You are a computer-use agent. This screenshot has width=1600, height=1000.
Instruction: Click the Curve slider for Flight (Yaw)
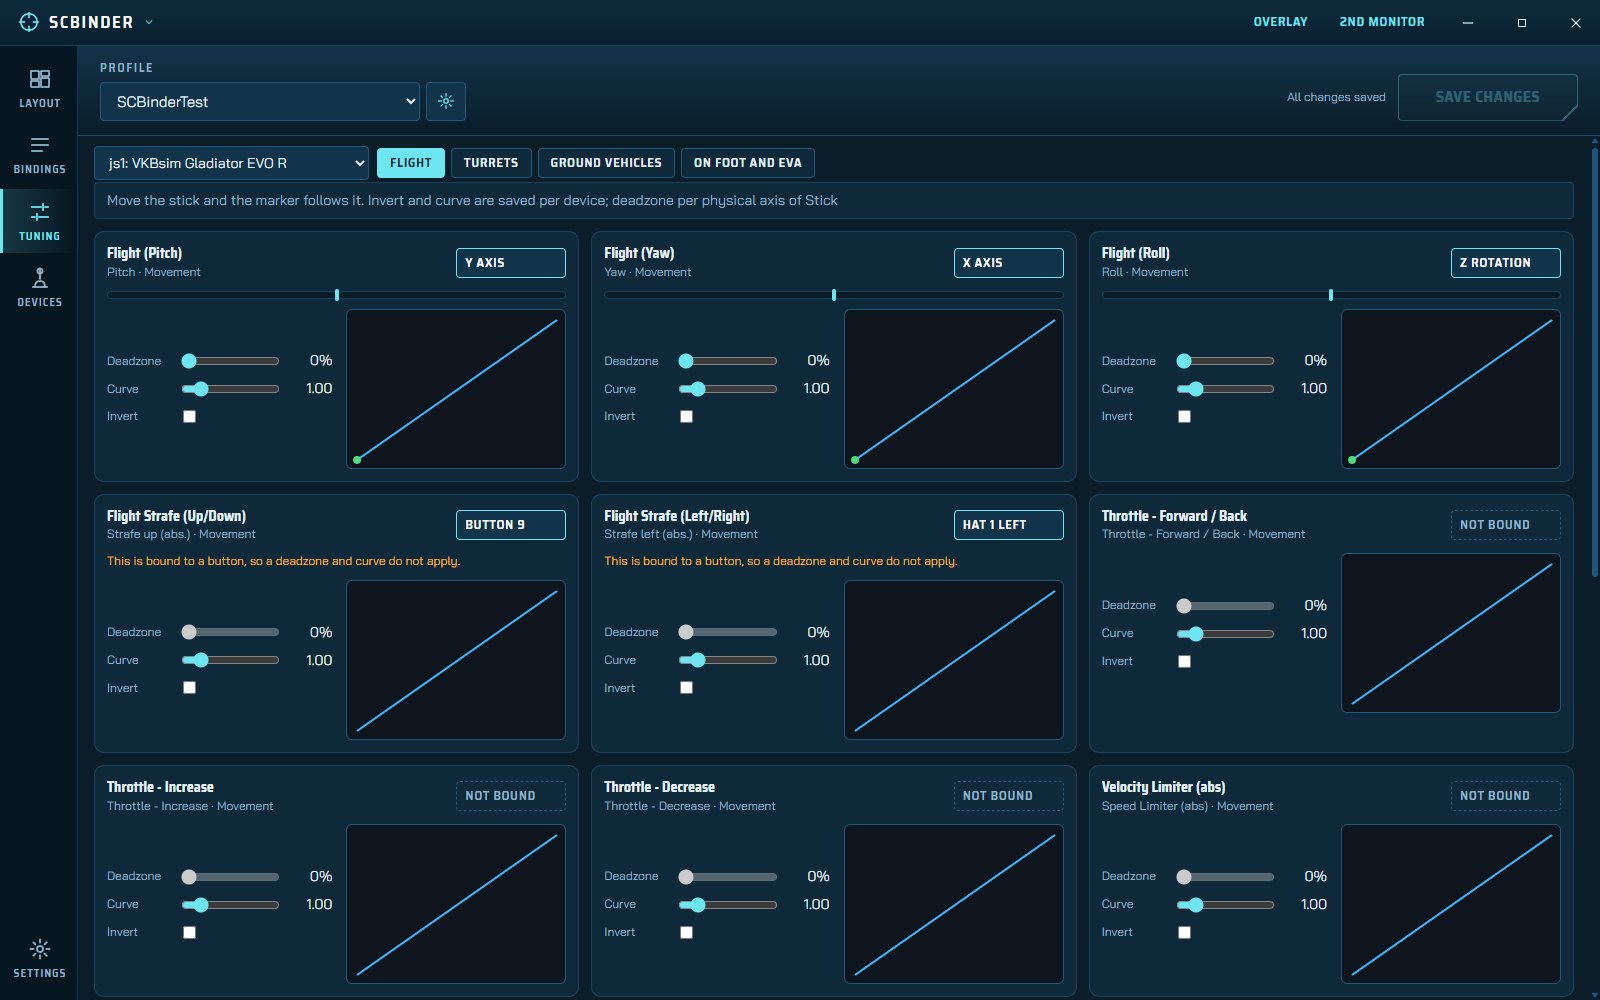point(727,389)
